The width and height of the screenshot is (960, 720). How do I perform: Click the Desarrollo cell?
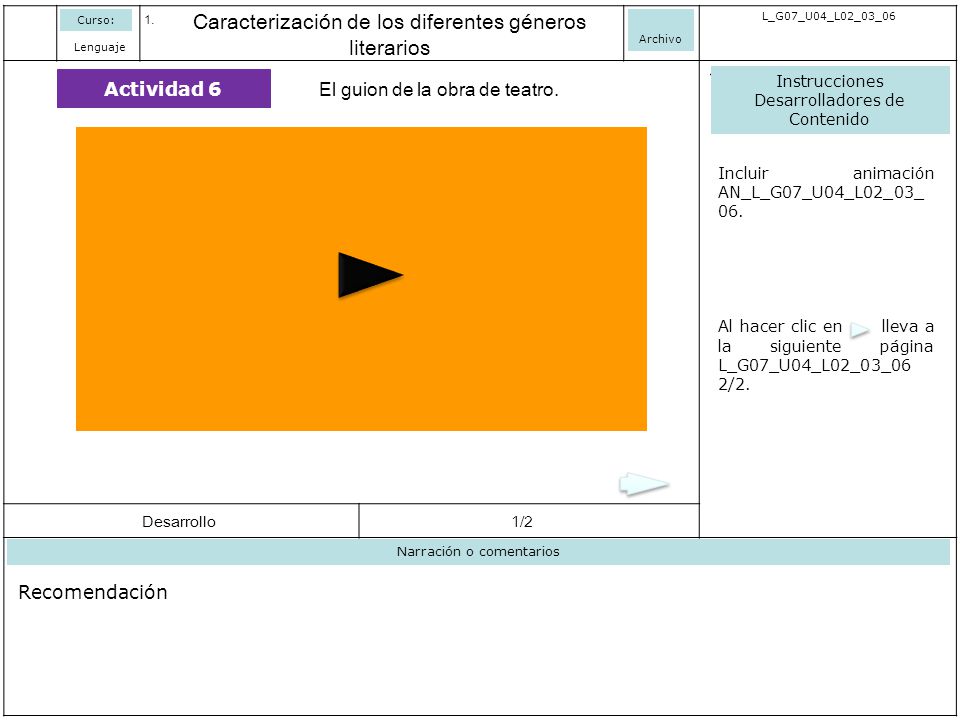coord(181,521)
